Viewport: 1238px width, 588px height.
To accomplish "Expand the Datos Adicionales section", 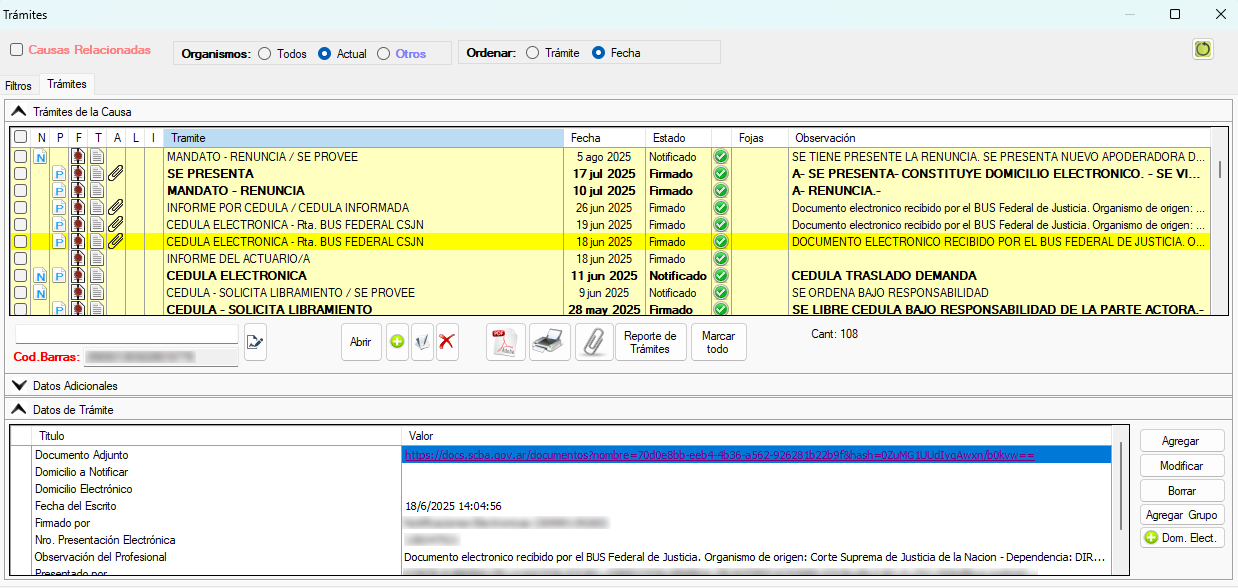I will pos(18,385).
